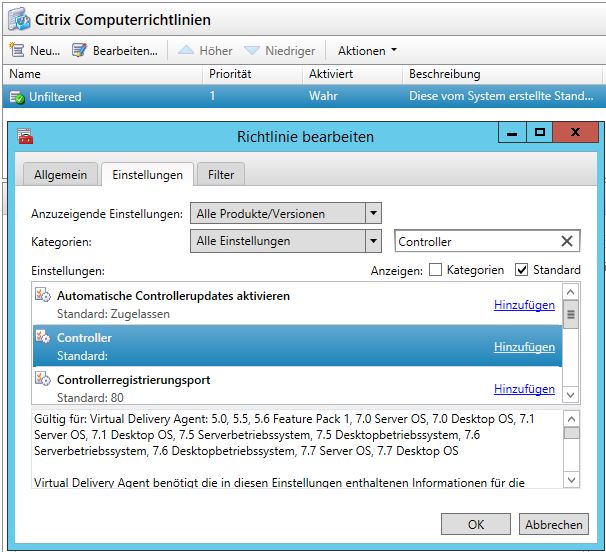Click Hinzufügen link for Controller setting
Viewport: 606px width, 552px height.
click(524, 347)
